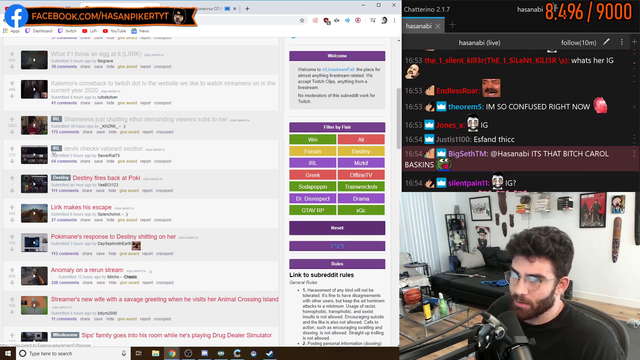
Task: Upvote 'Streamer's new wife' Animal Crossing post
Action: point(12,300)
